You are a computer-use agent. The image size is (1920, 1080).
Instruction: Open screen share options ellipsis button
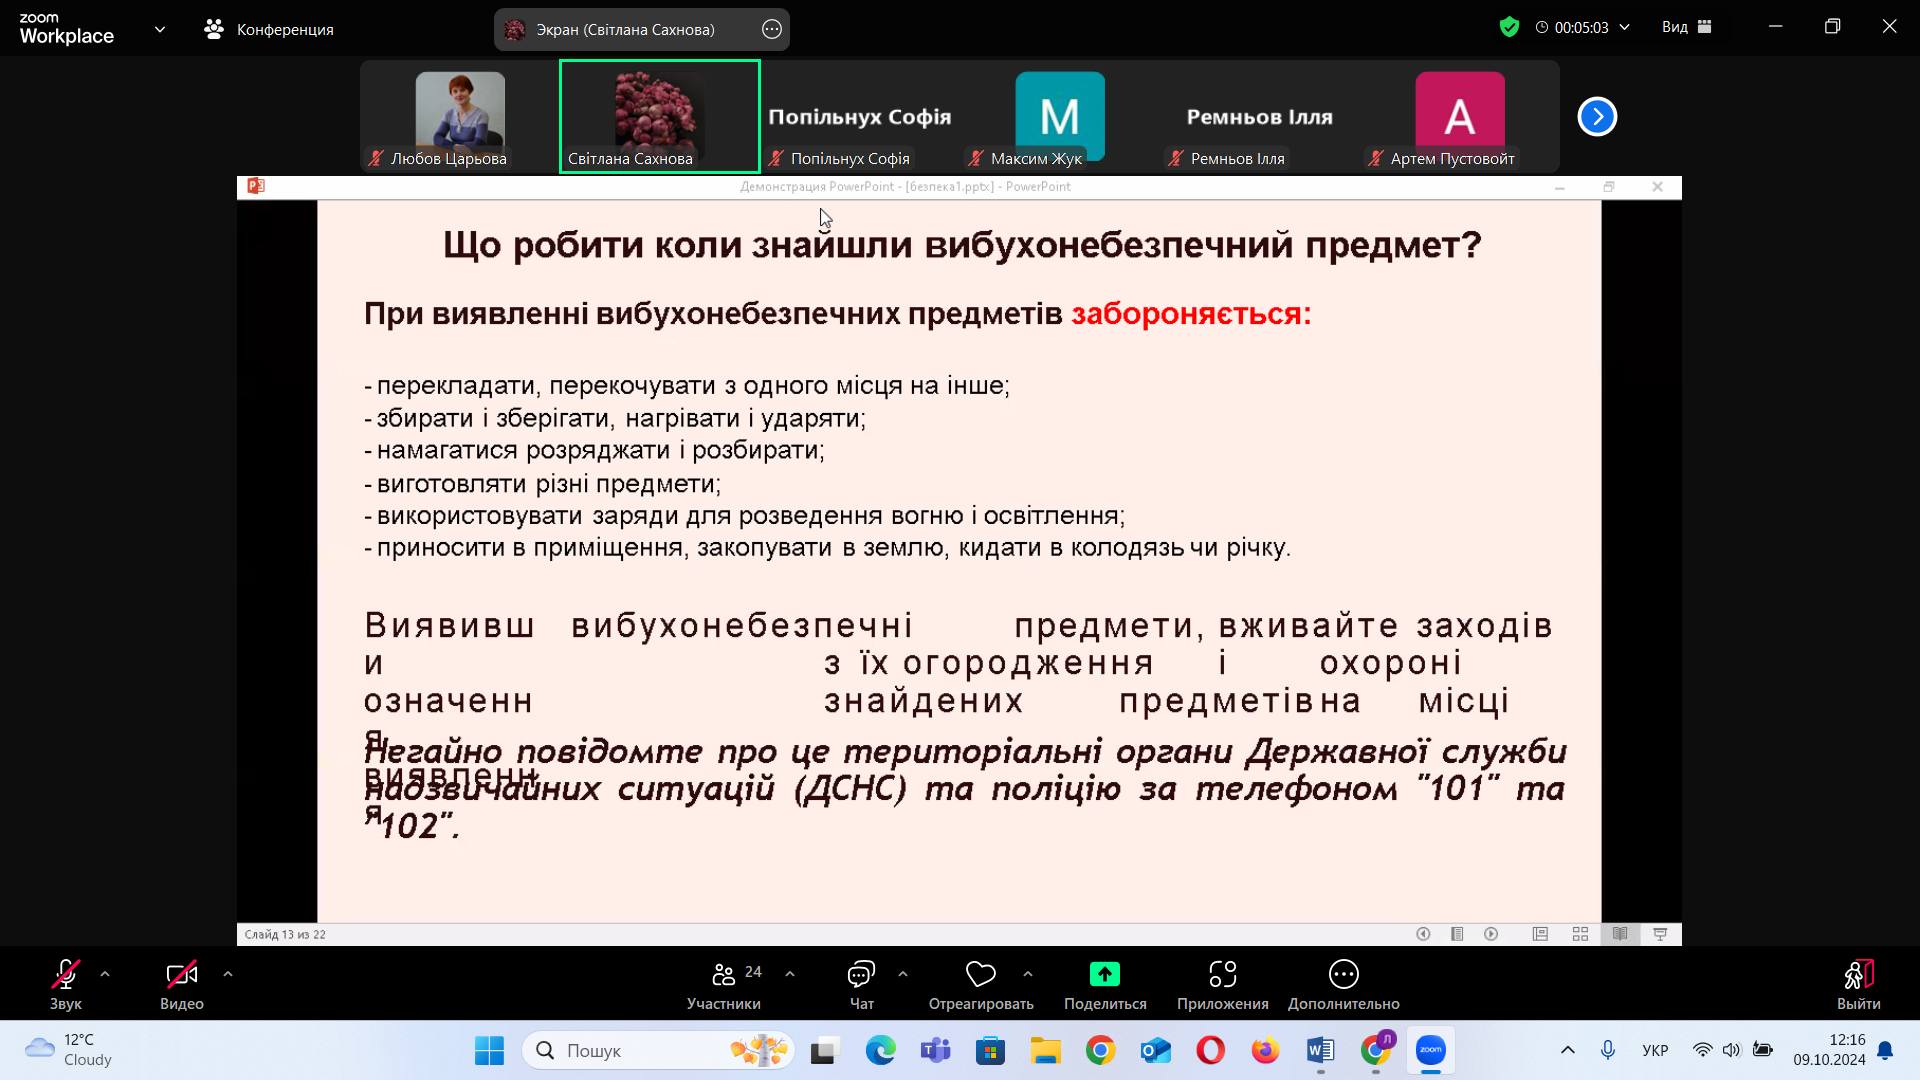point(771,29)
